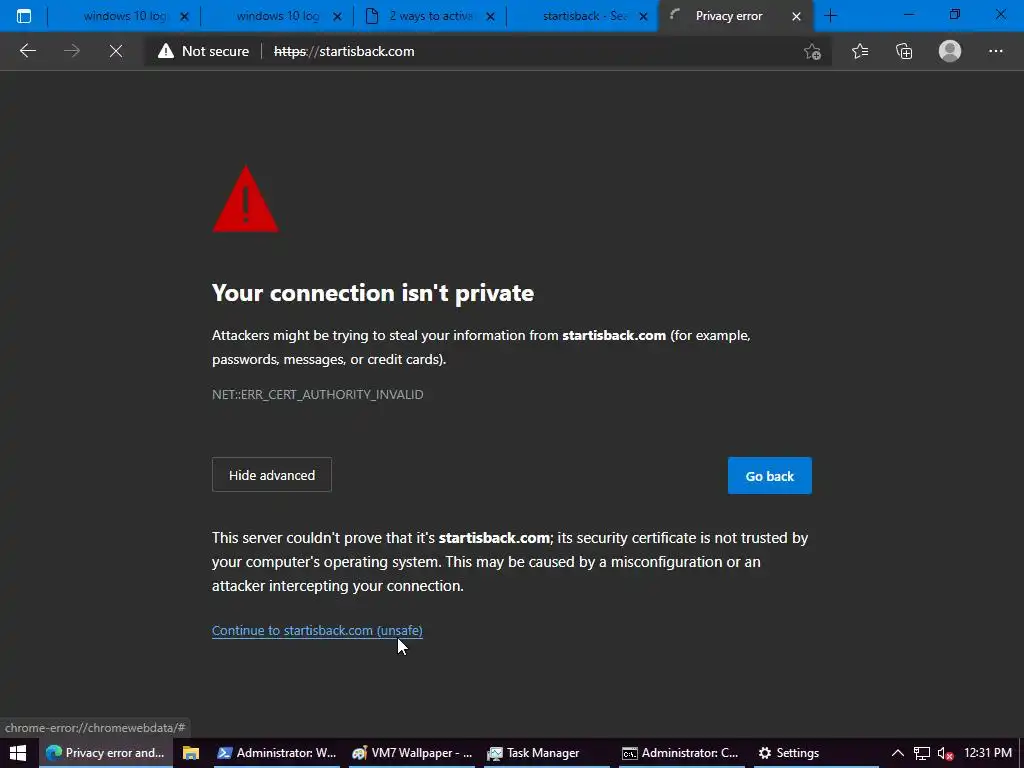
Task: Click the muted volume tray icon
Action: tap(945, 753)
